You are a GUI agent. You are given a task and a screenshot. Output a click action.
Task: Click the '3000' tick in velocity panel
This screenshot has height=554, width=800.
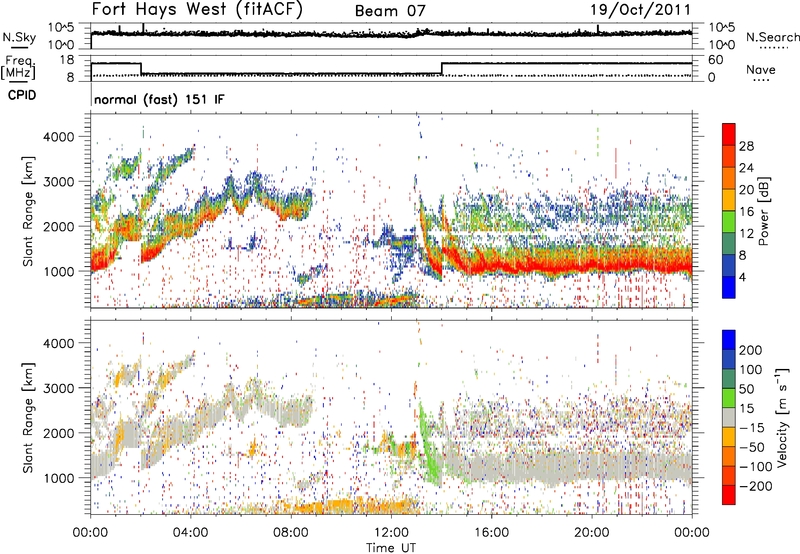pyautogui.click(x=59, y=388)
